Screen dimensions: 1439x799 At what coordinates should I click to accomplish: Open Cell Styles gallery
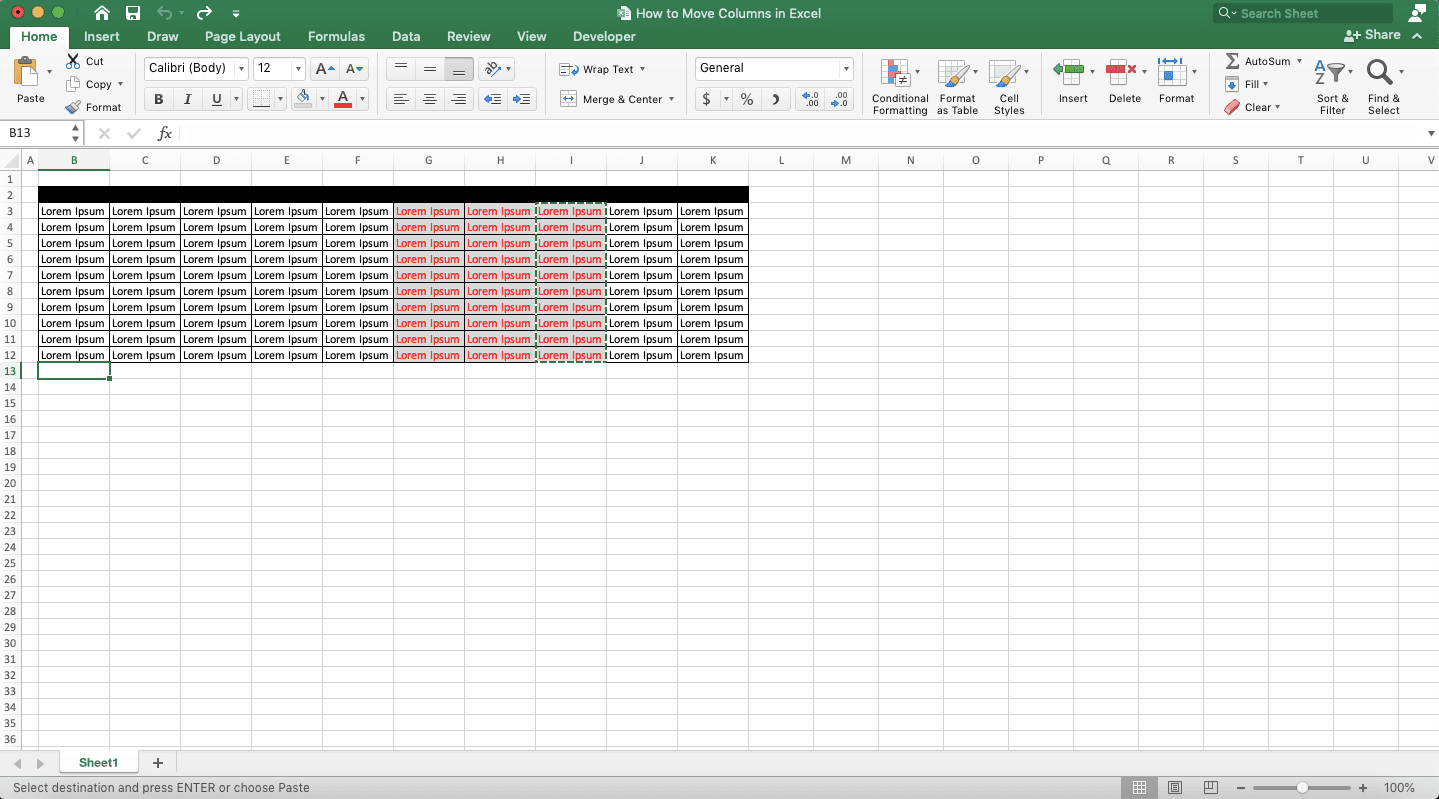[1008, 87]
